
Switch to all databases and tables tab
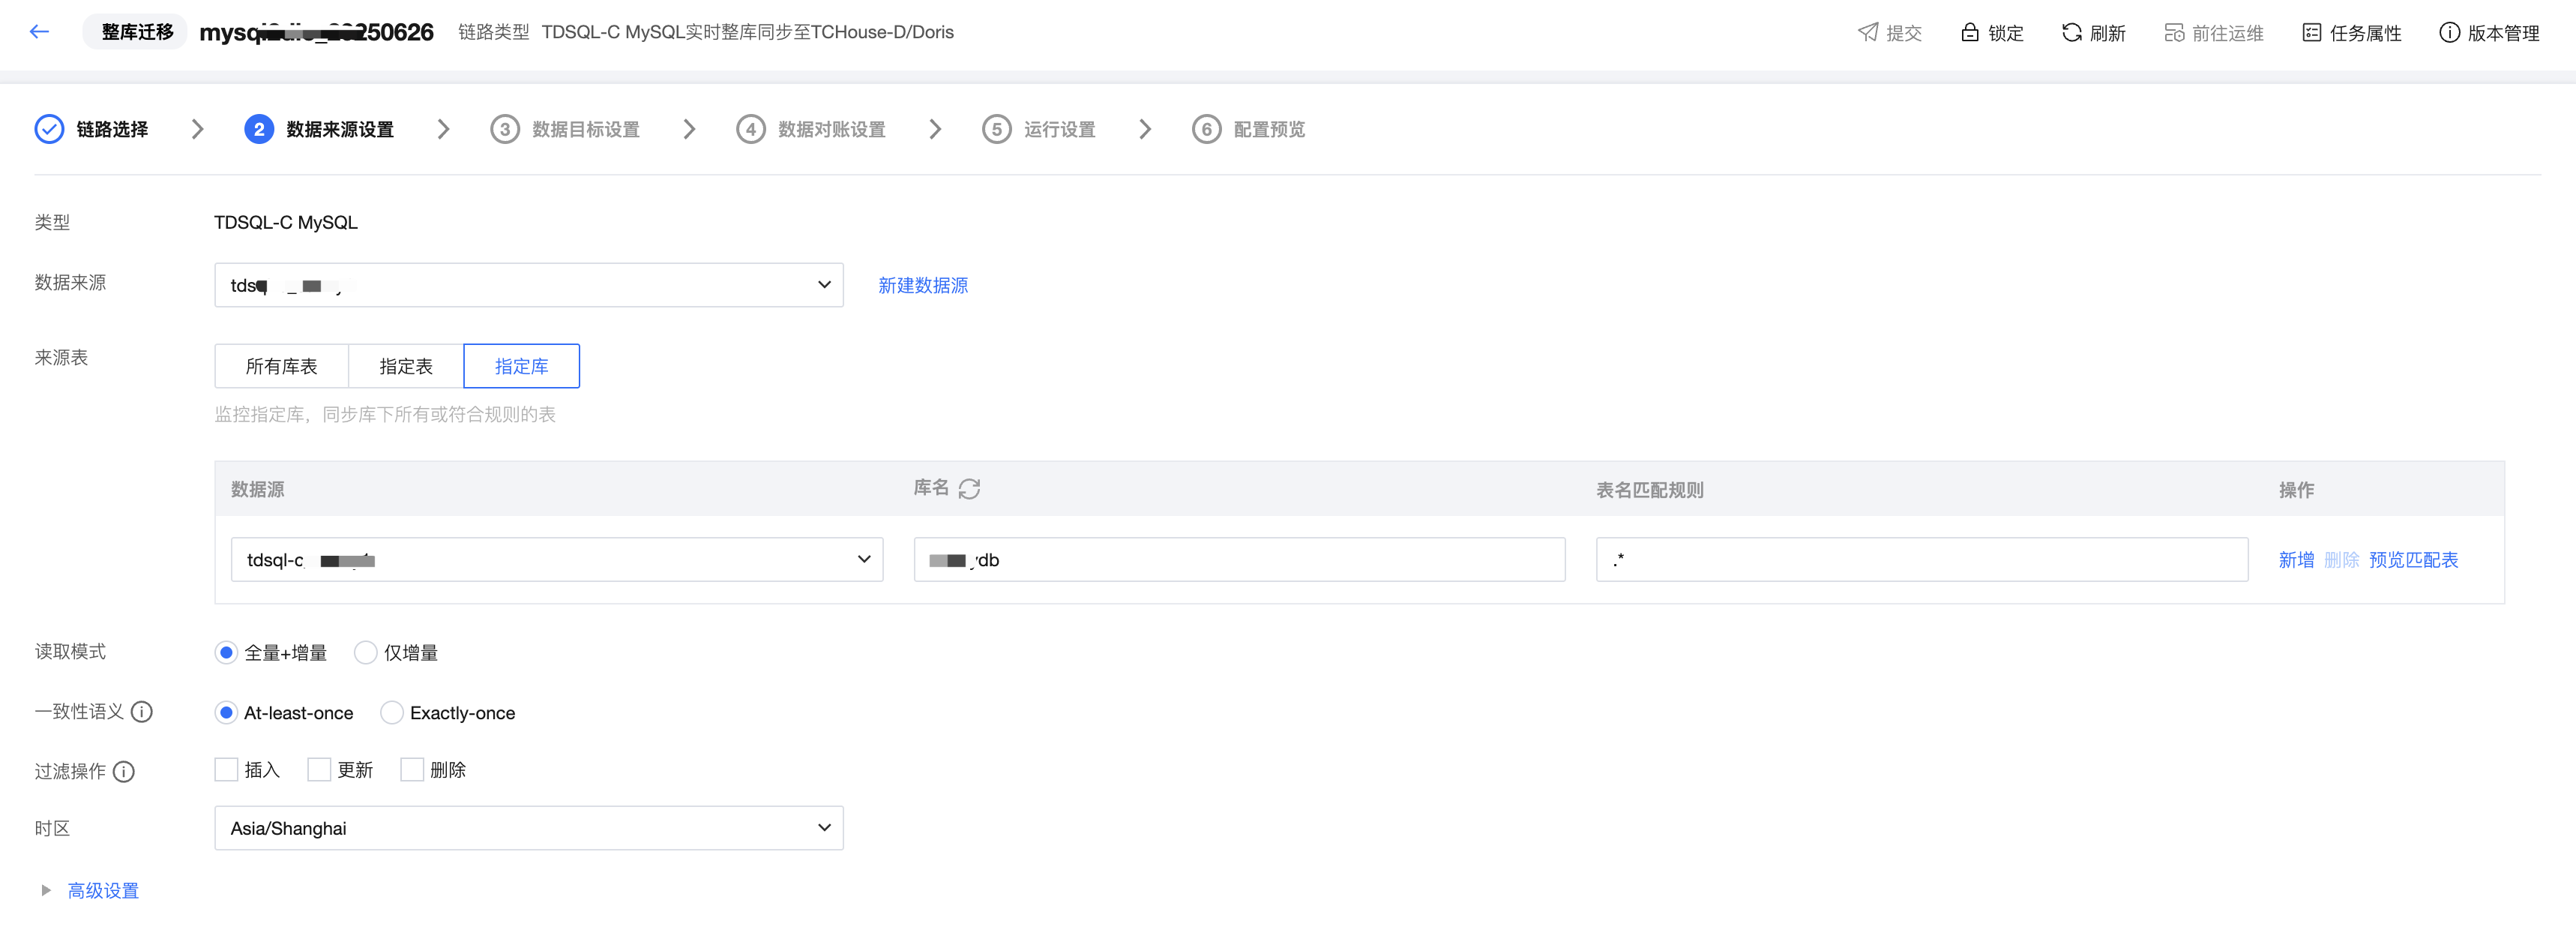click(281, 366)
